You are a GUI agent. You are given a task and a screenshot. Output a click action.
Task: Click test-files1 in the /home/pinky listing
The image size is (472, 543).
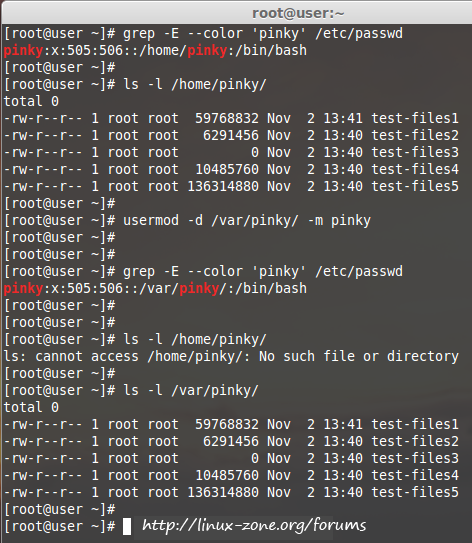(415, 118)
